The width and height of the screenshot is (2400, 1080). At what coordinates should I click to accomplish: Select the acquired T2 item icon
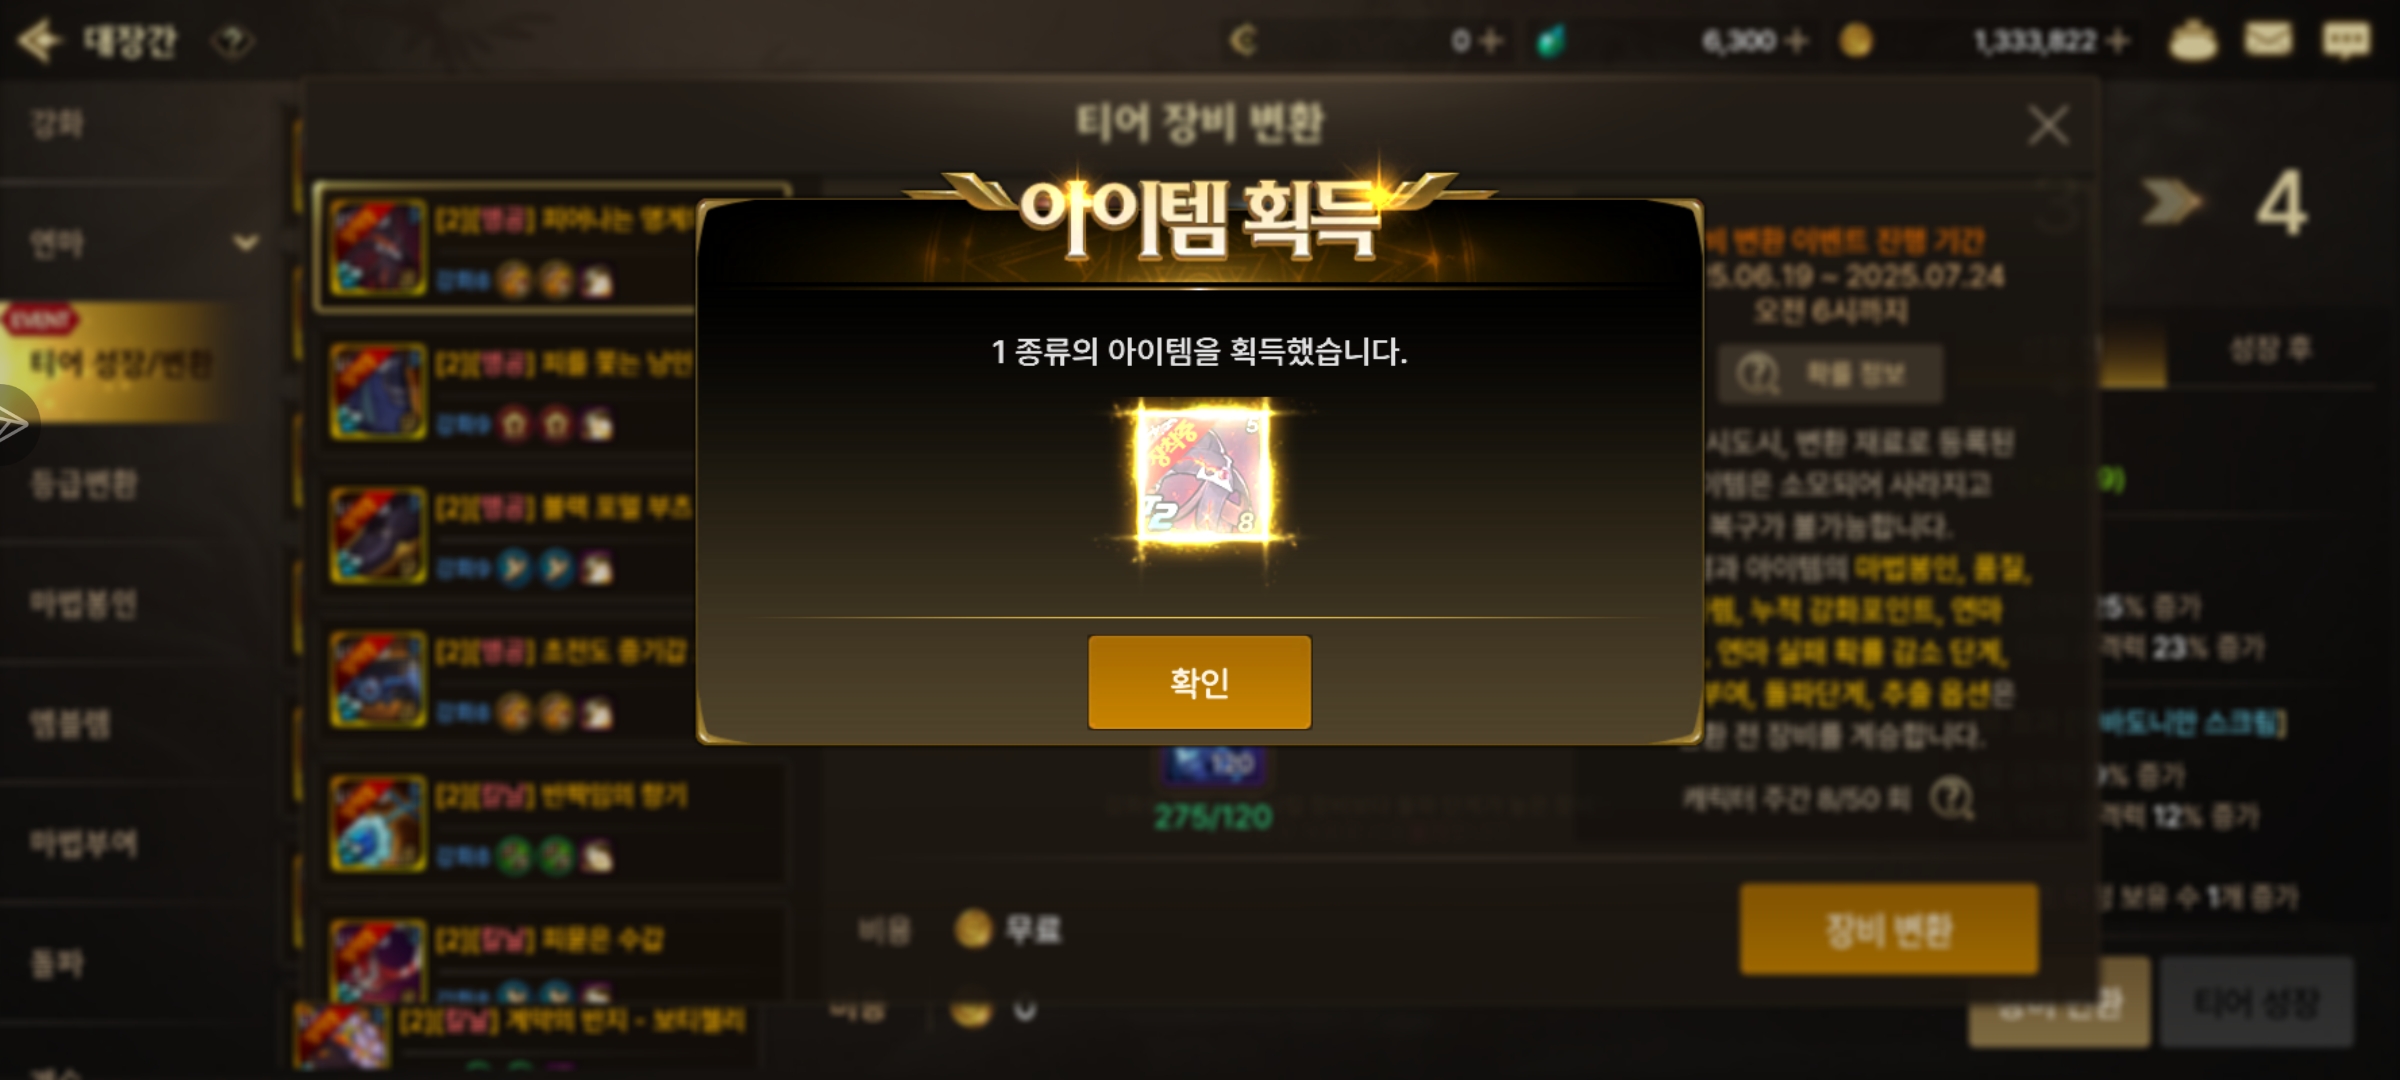pyautogui.click(x=1203, y=475)
